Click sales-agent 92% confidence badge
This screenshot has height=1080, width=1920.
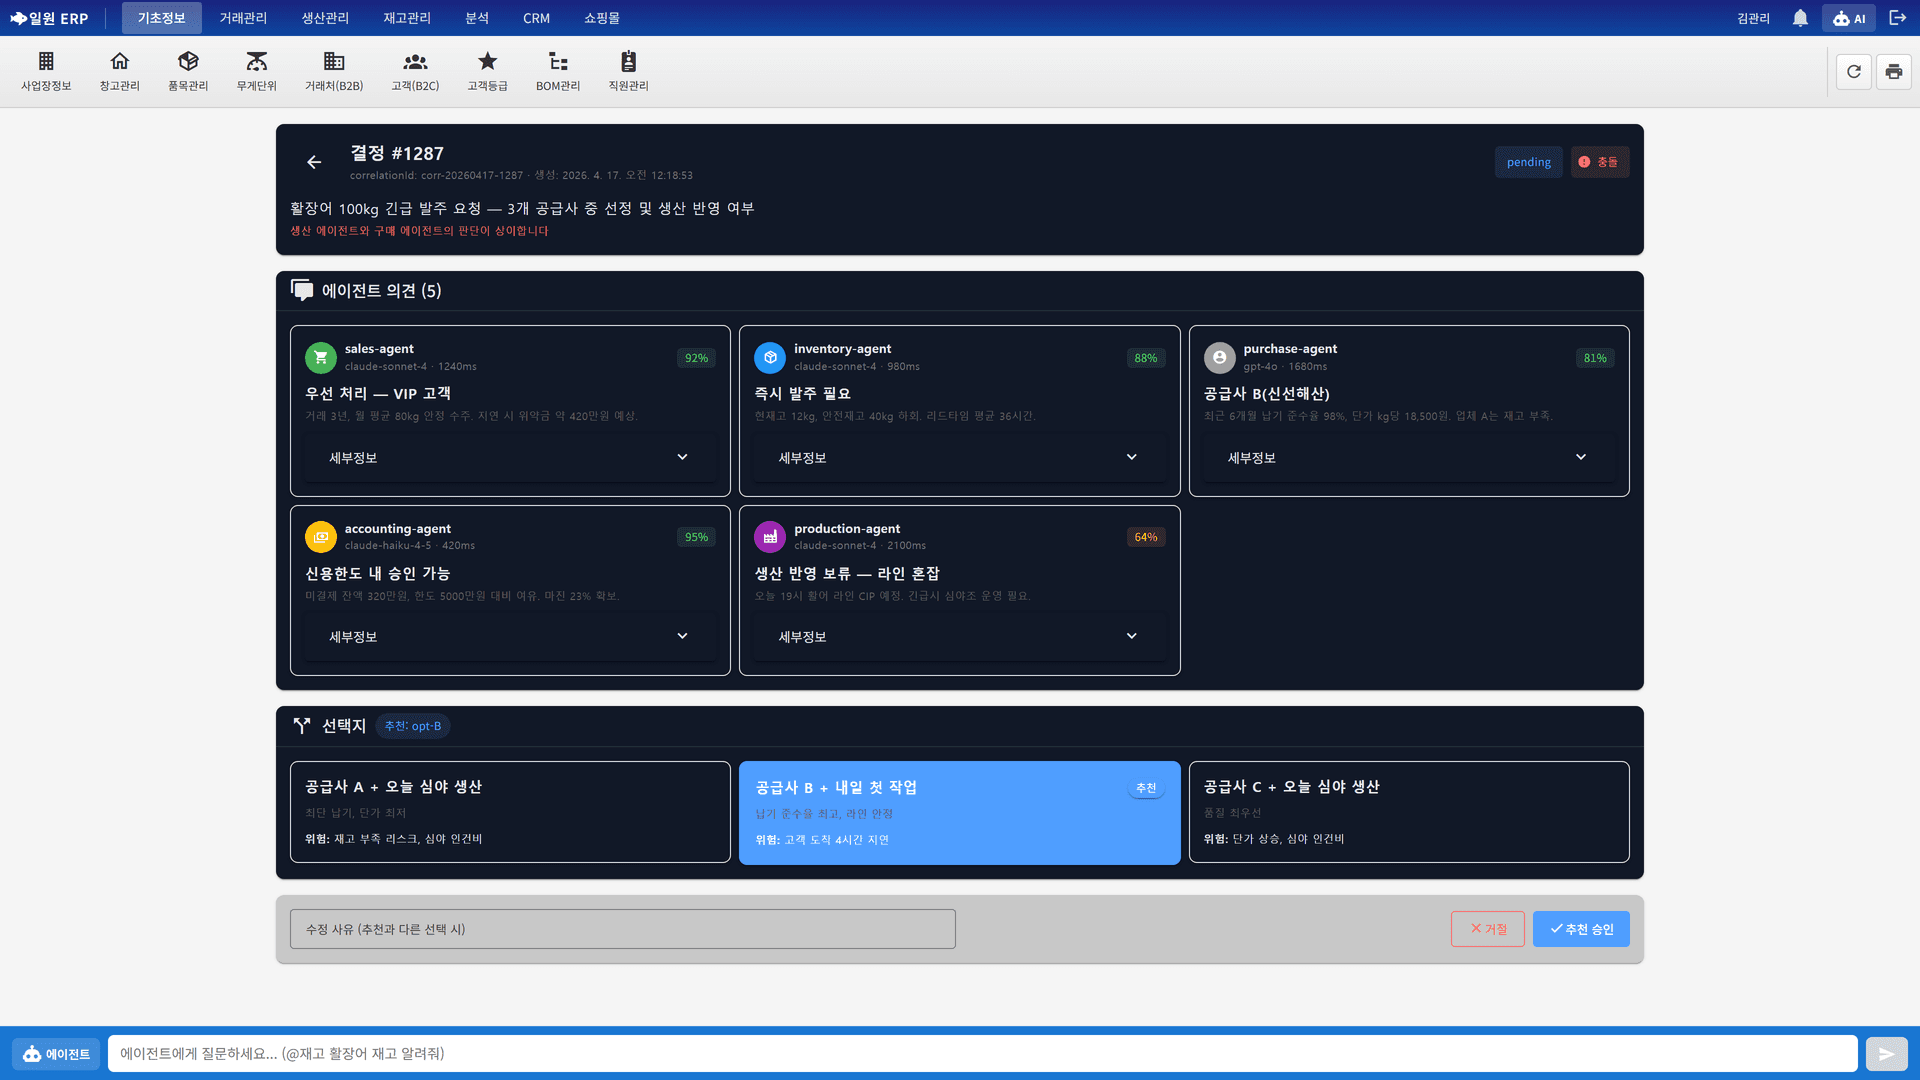click(696, 358)
